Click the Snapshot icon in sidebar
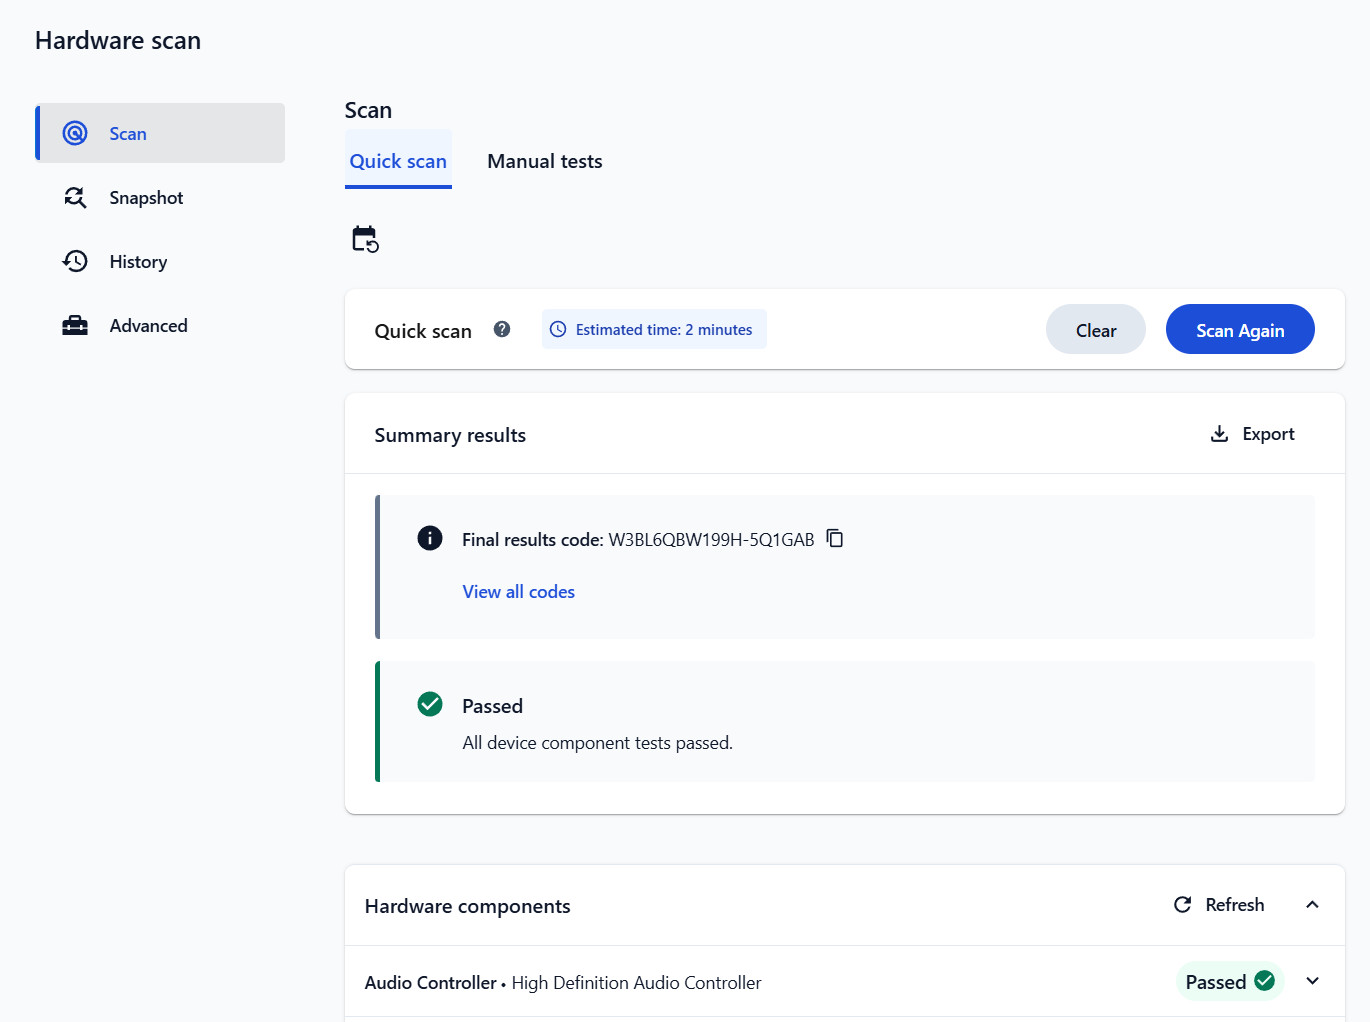 [x=75, y=197]
